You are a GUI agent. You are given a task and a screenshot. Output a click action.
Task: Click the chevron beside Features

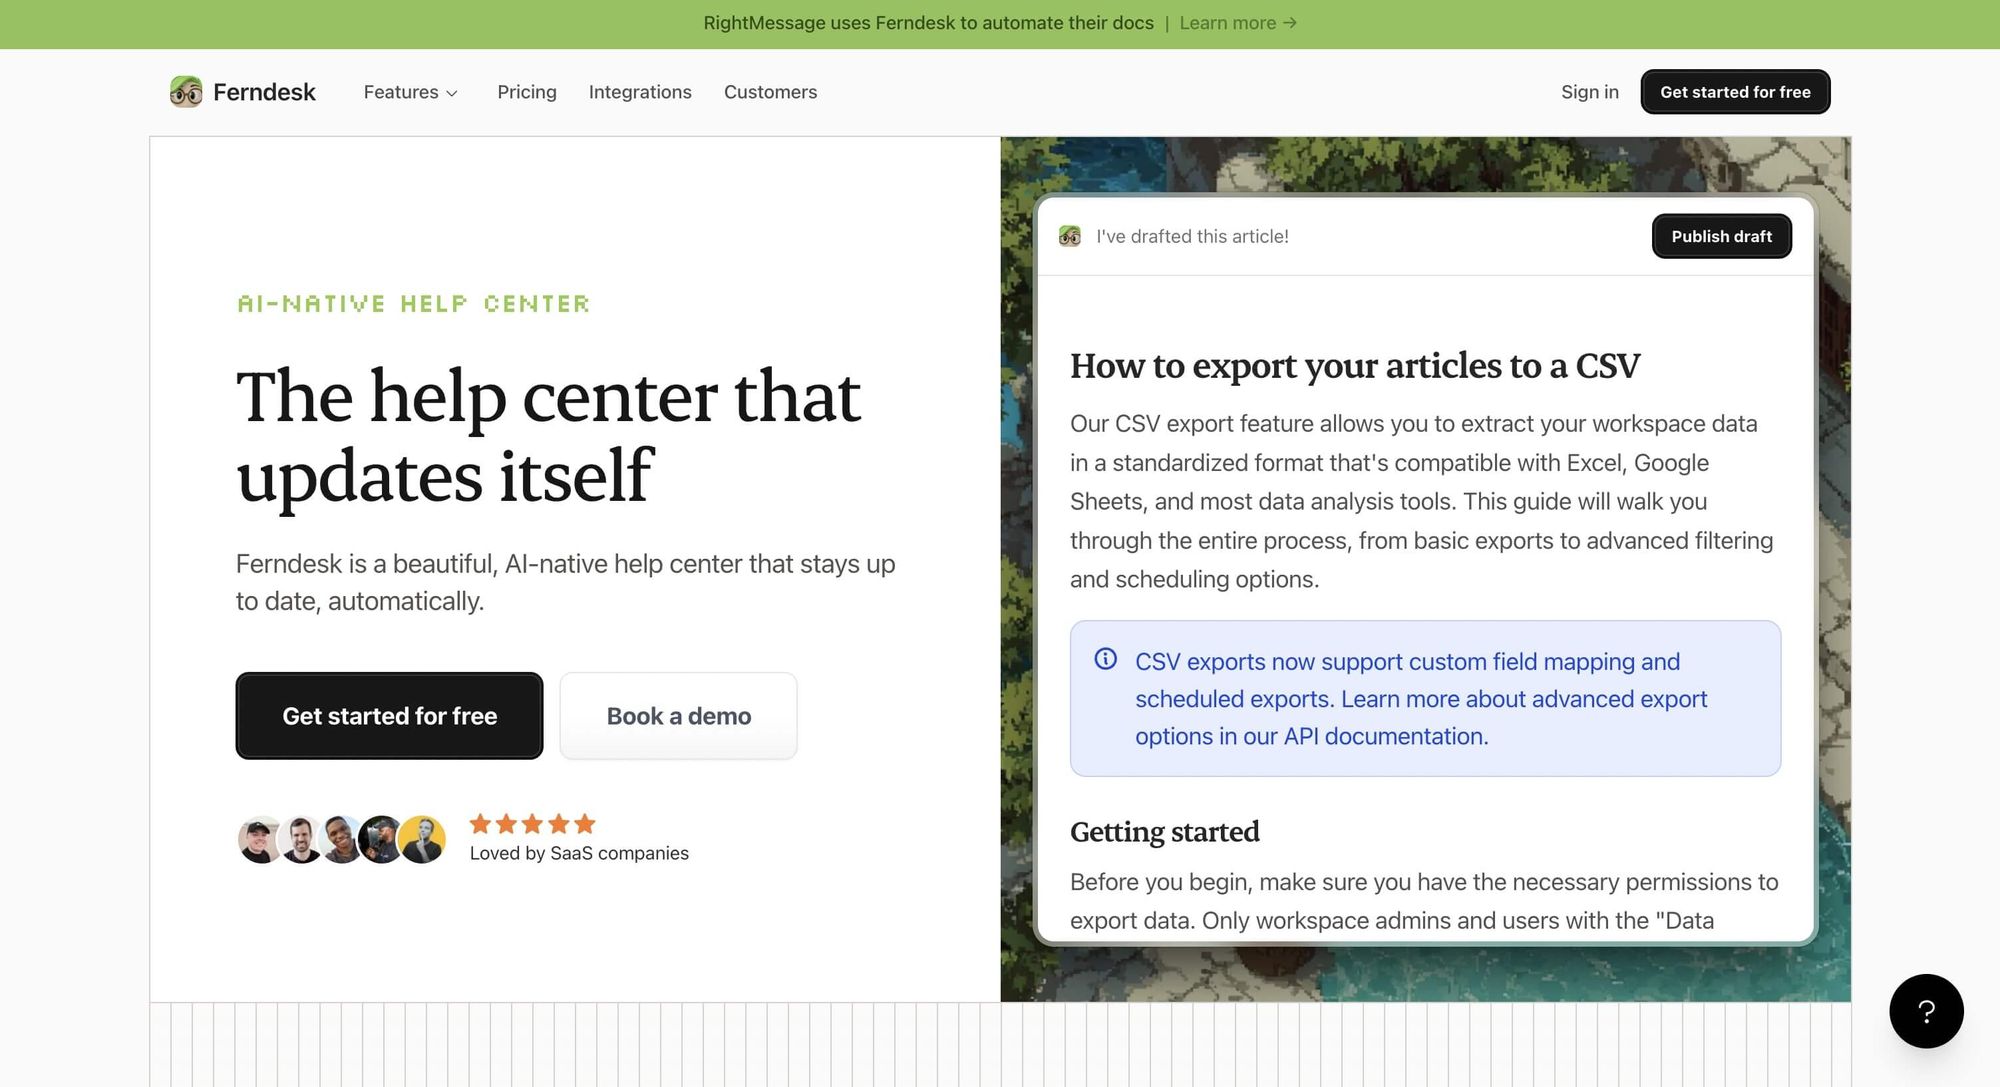pyautogui.click(x=452, y=93)
